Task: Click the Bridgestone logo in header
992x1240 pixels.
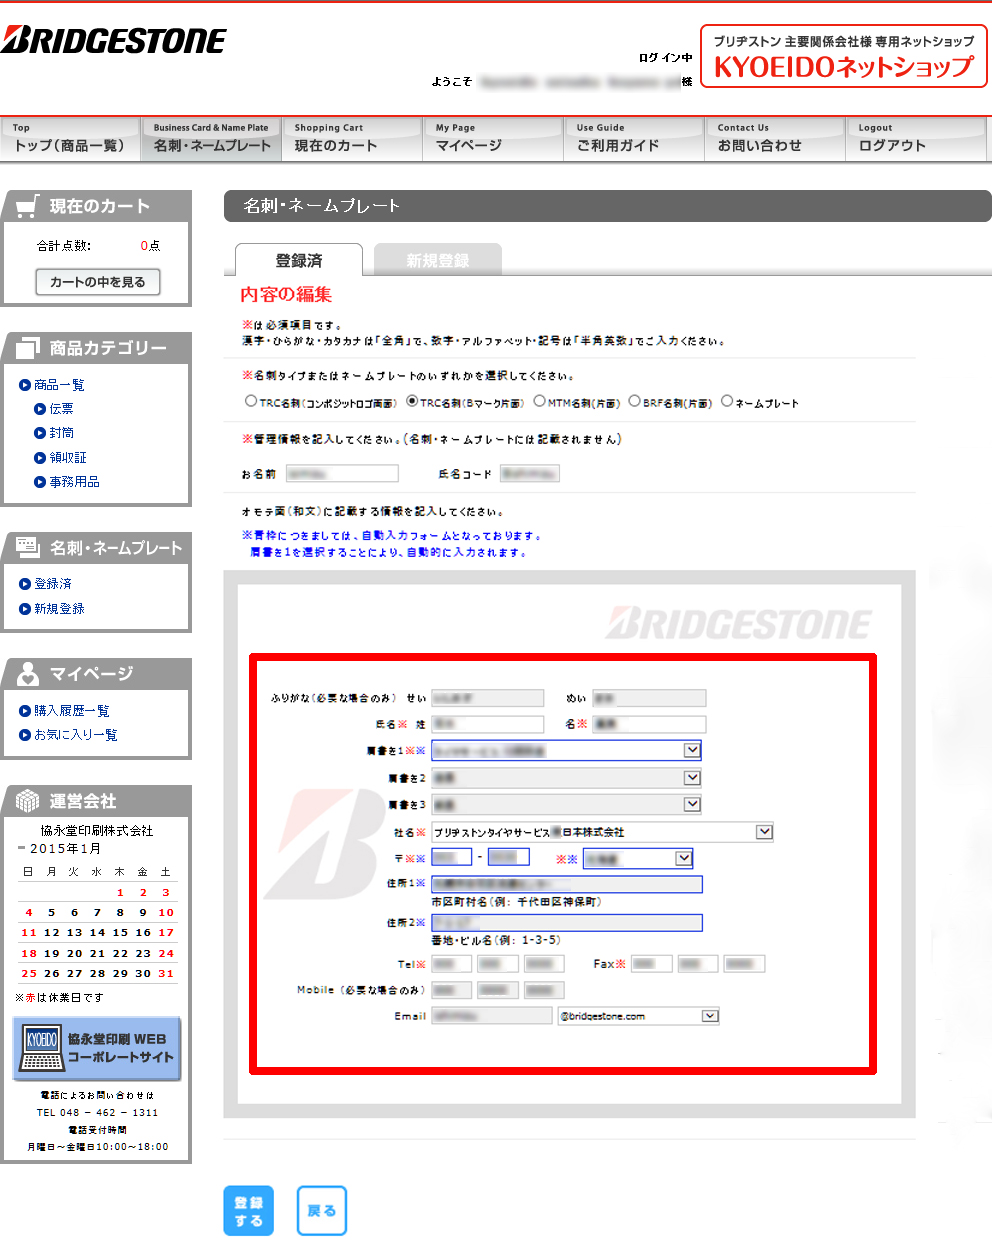Action: (114, 41)
